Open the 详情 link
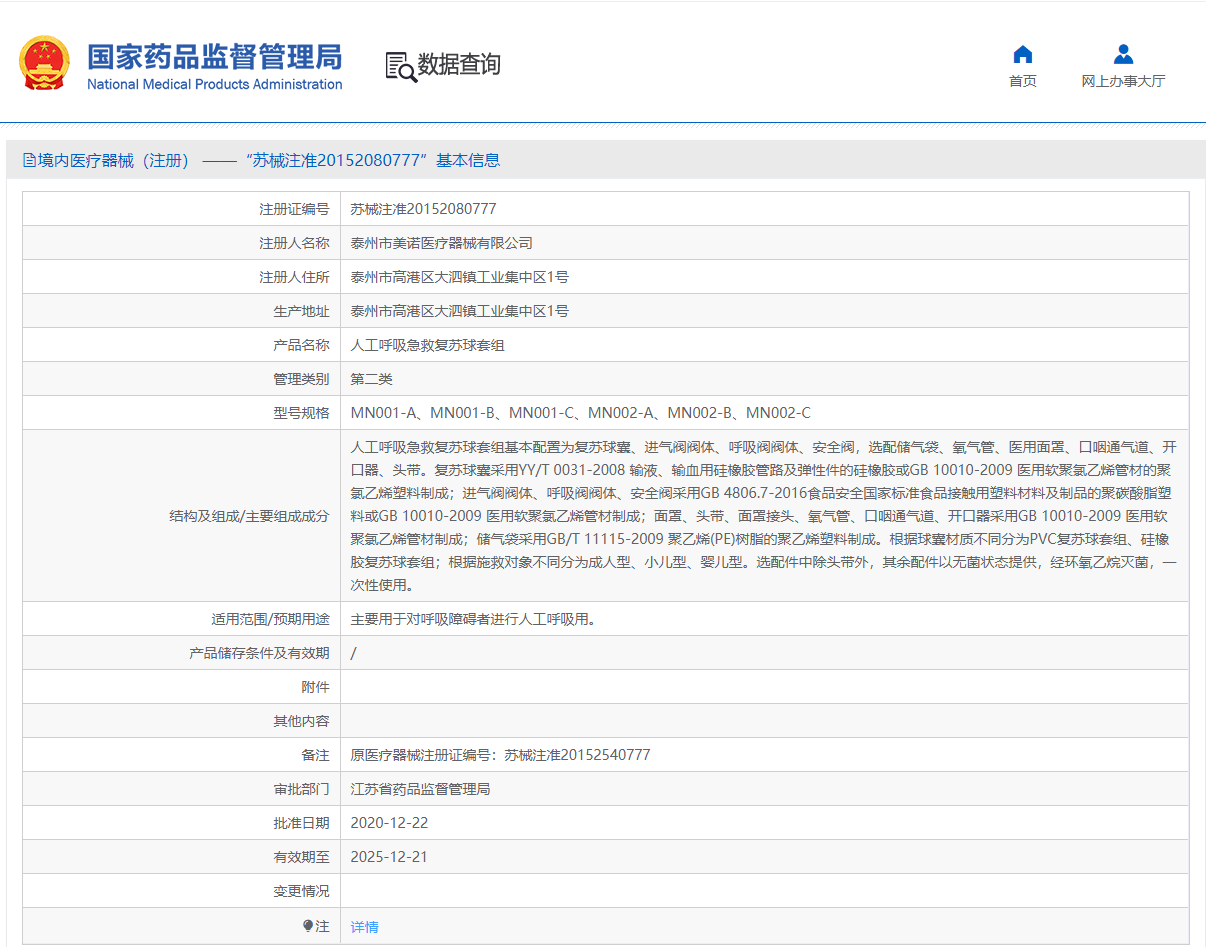 click(365, 927)
